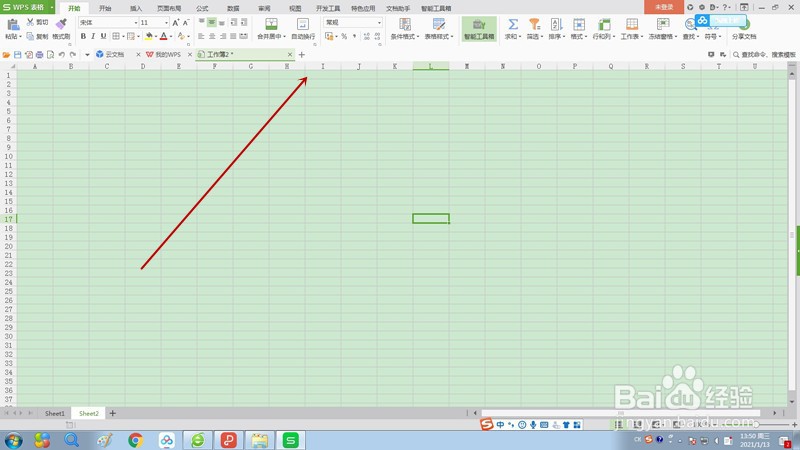Expand the Paste (粘贴) dropdown arrow

coord(20,37)
